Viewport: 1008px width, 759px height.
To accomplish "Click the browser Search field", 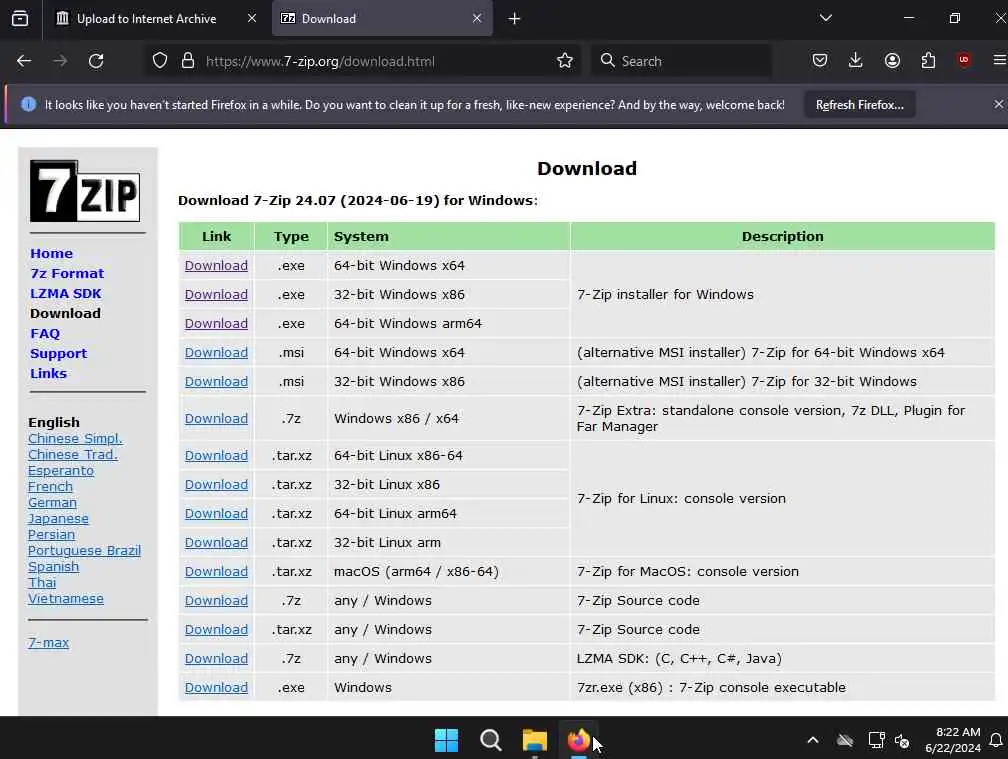I will (x=681, y=61).
